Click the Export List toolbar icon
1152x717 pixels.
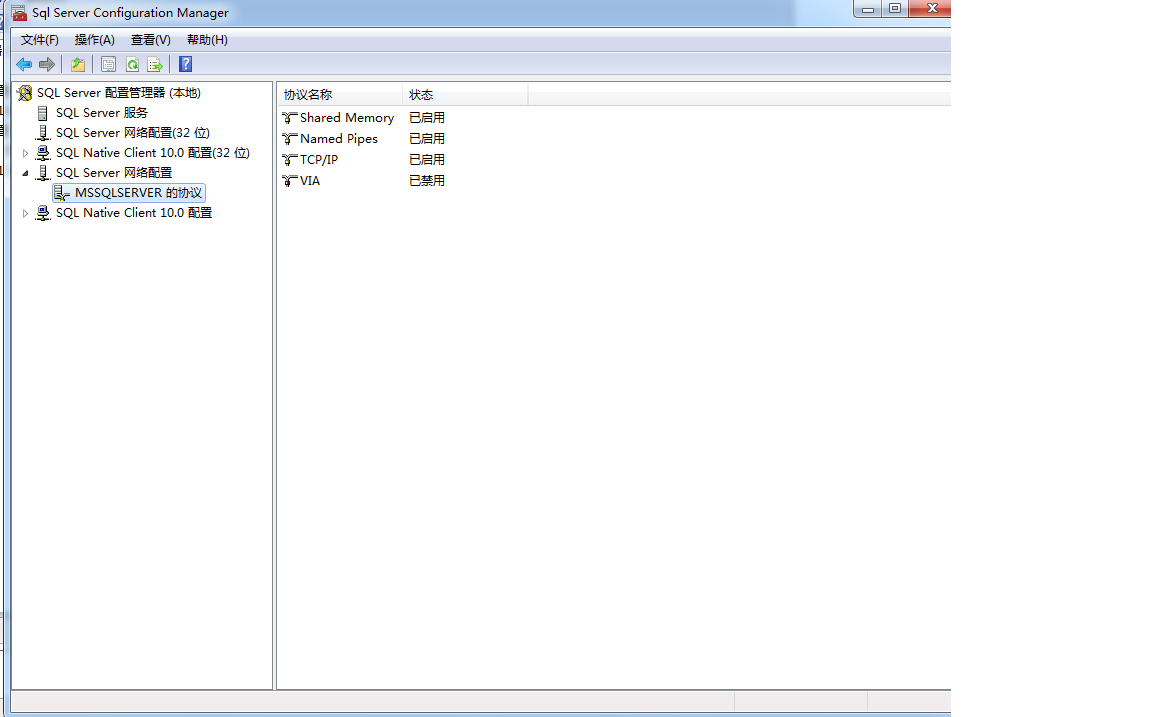click(x=155, y=65)
